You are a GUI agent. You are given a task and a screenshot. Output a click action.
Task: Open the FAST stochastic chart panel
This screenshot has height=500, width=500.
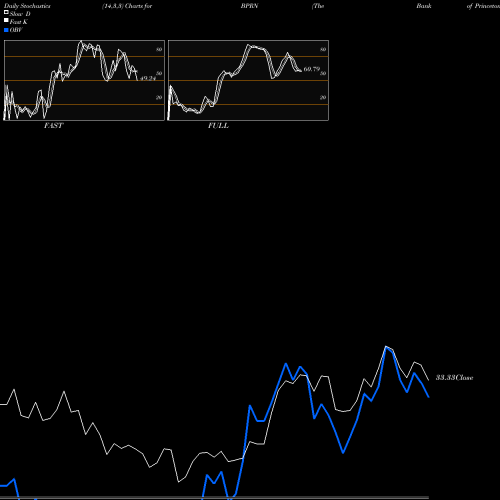click(84, 80)
